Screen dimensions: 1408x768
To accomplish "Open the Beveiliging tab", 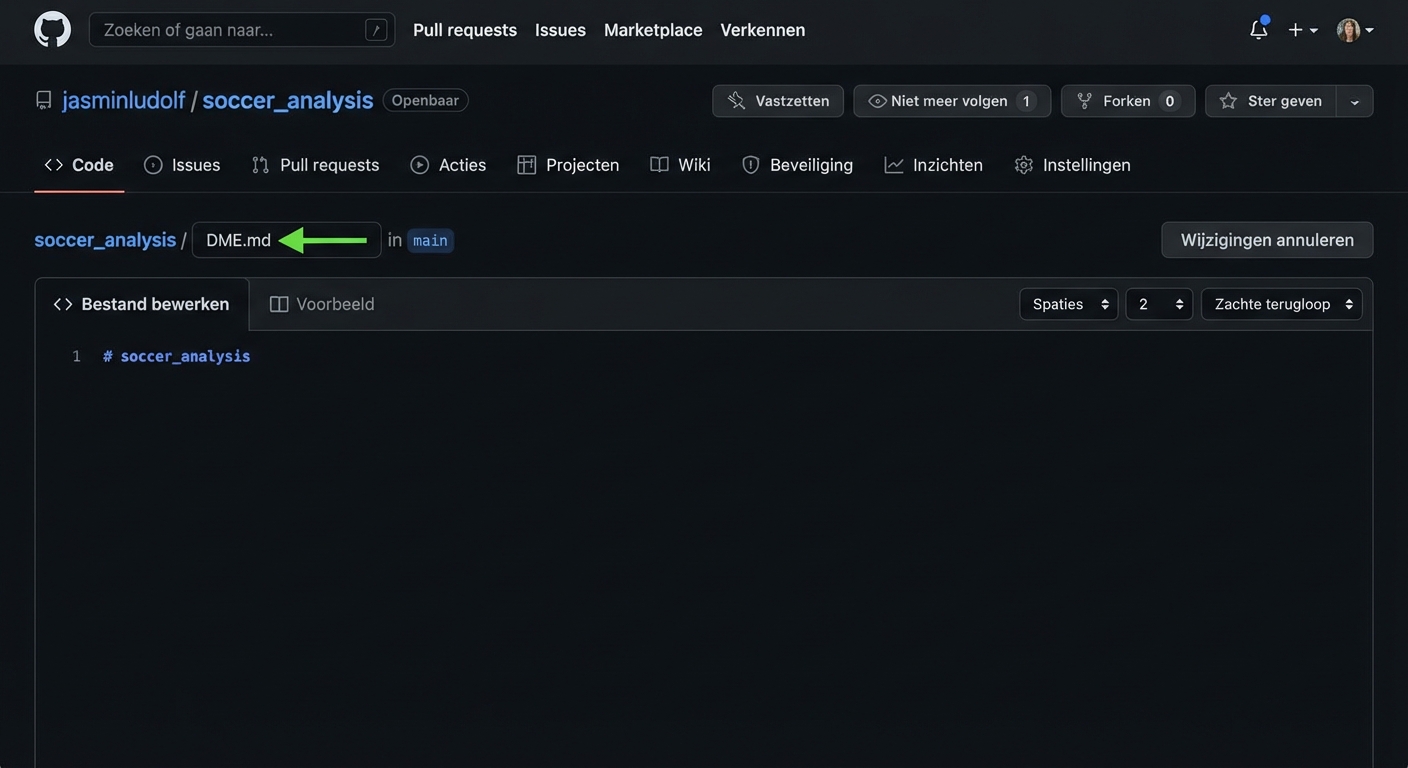I will click(x=797, y=165).
